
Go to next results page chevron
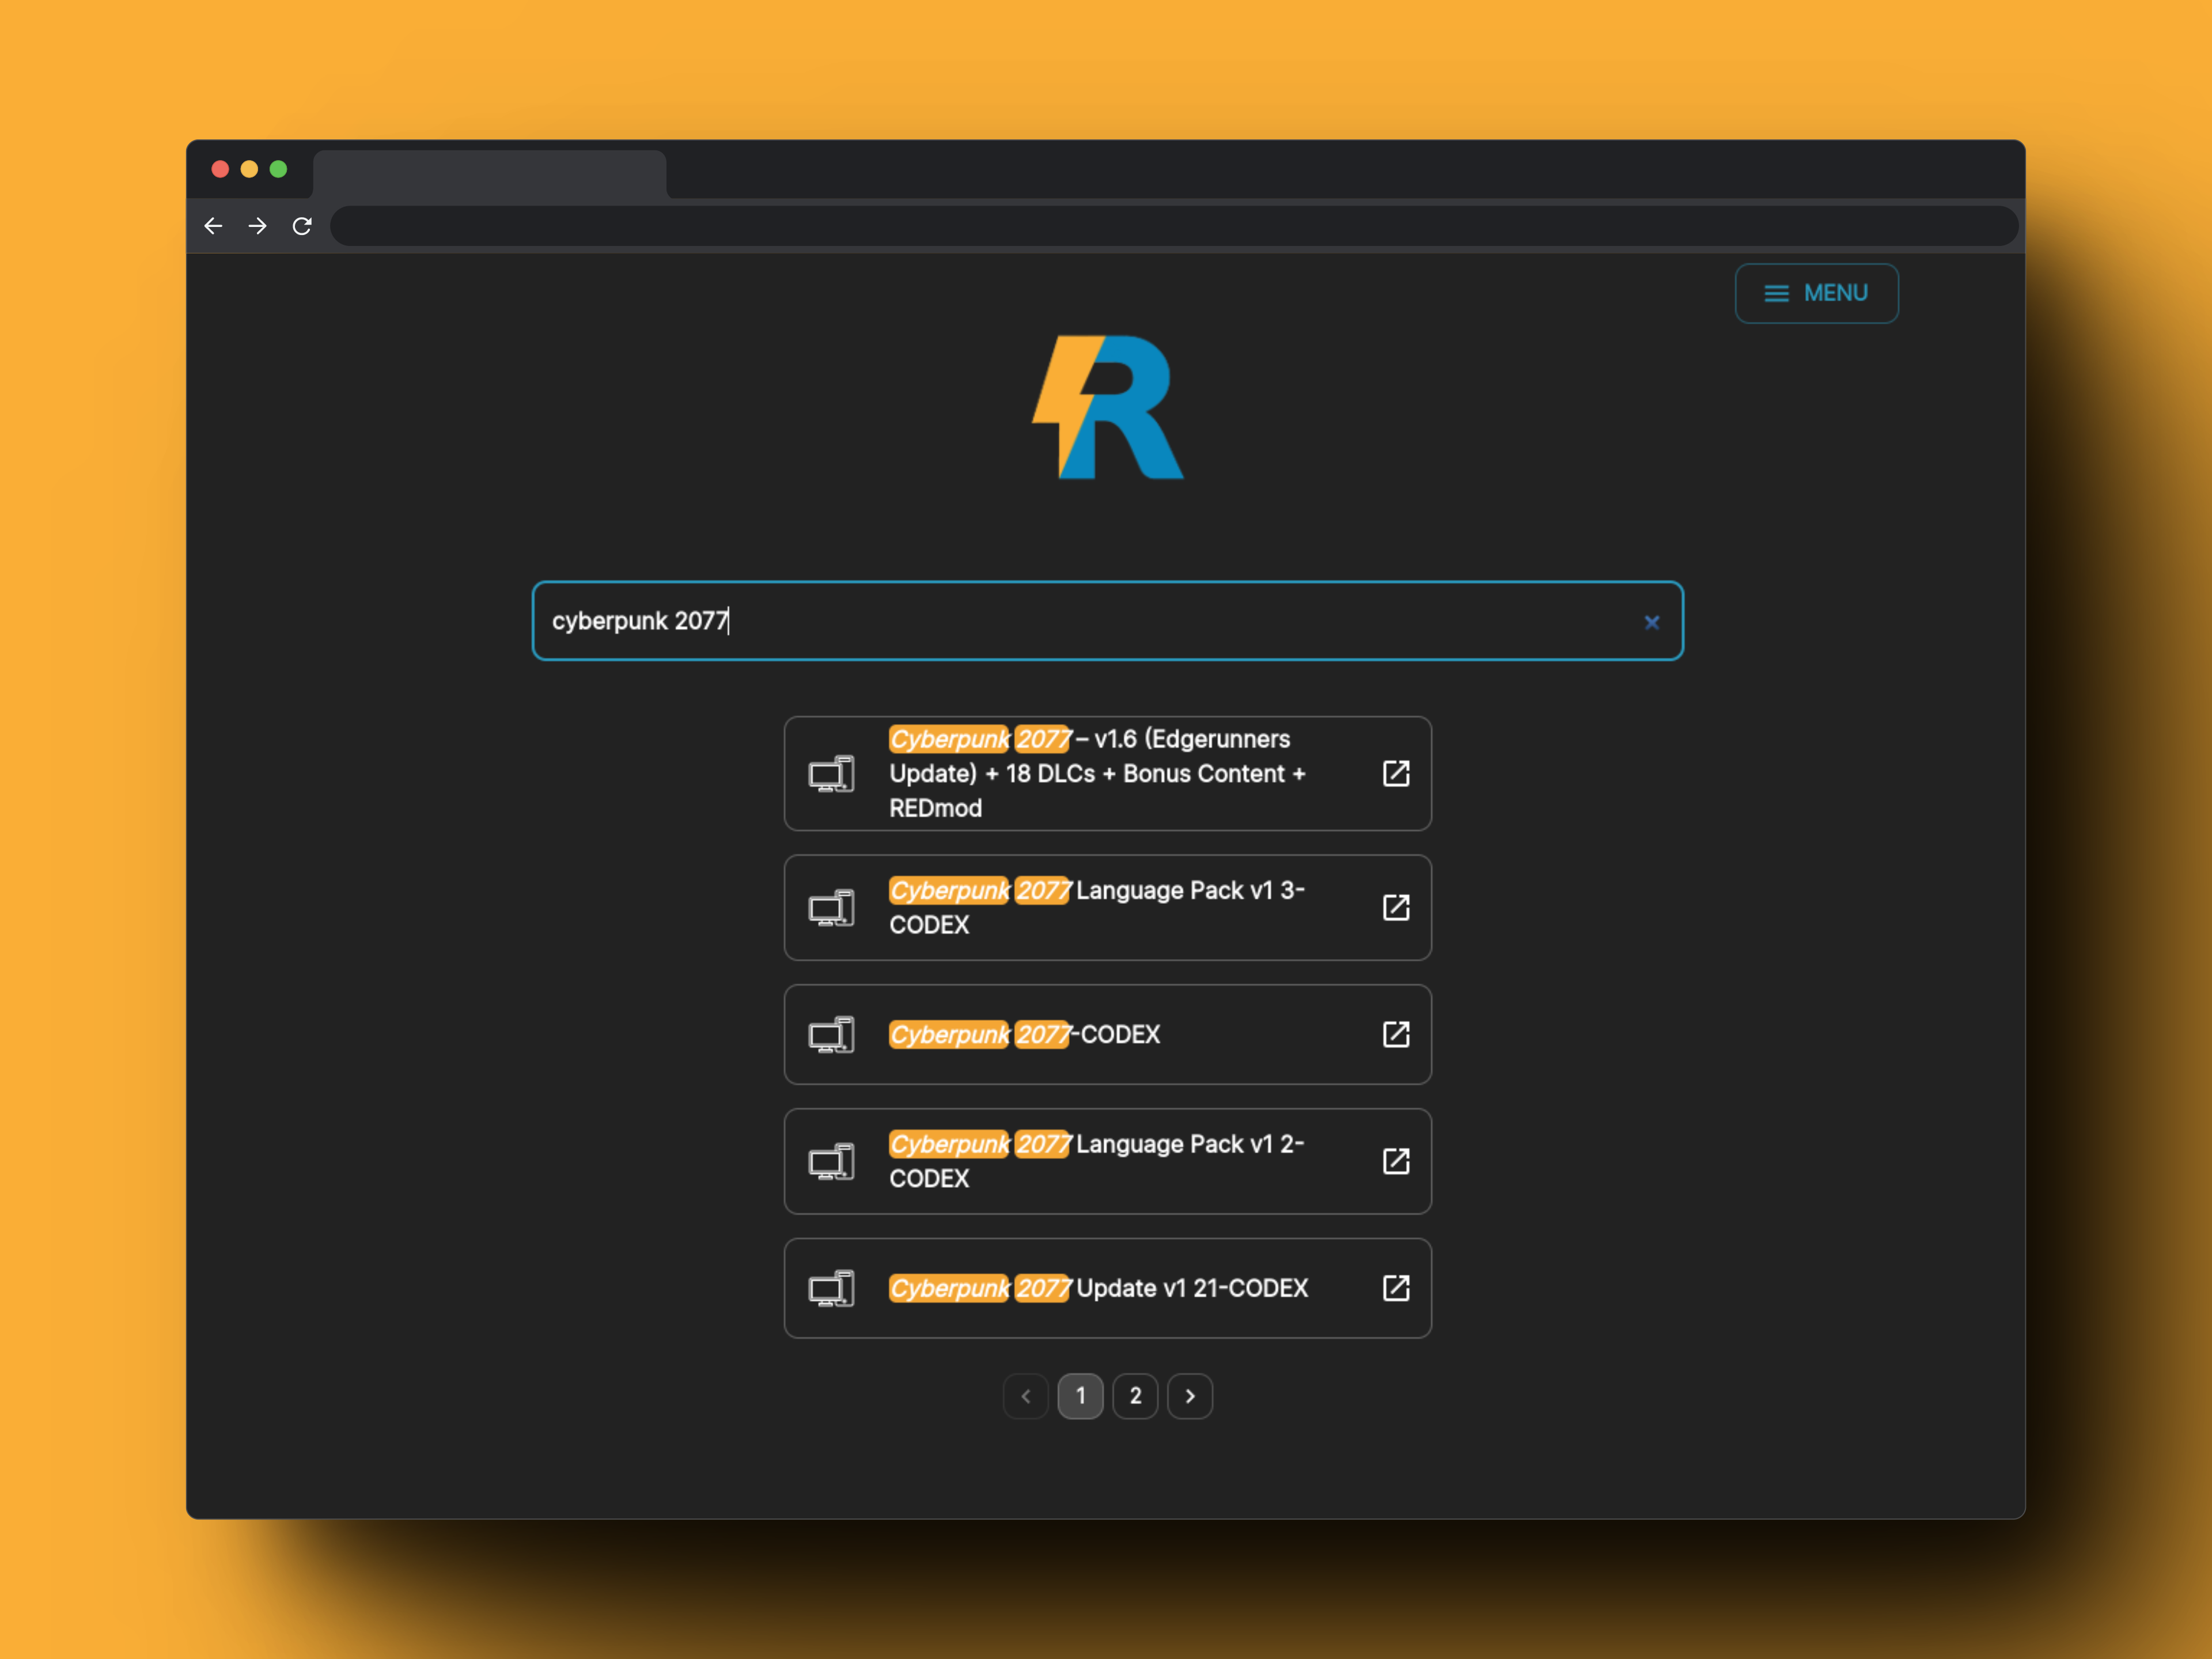1190,1396
